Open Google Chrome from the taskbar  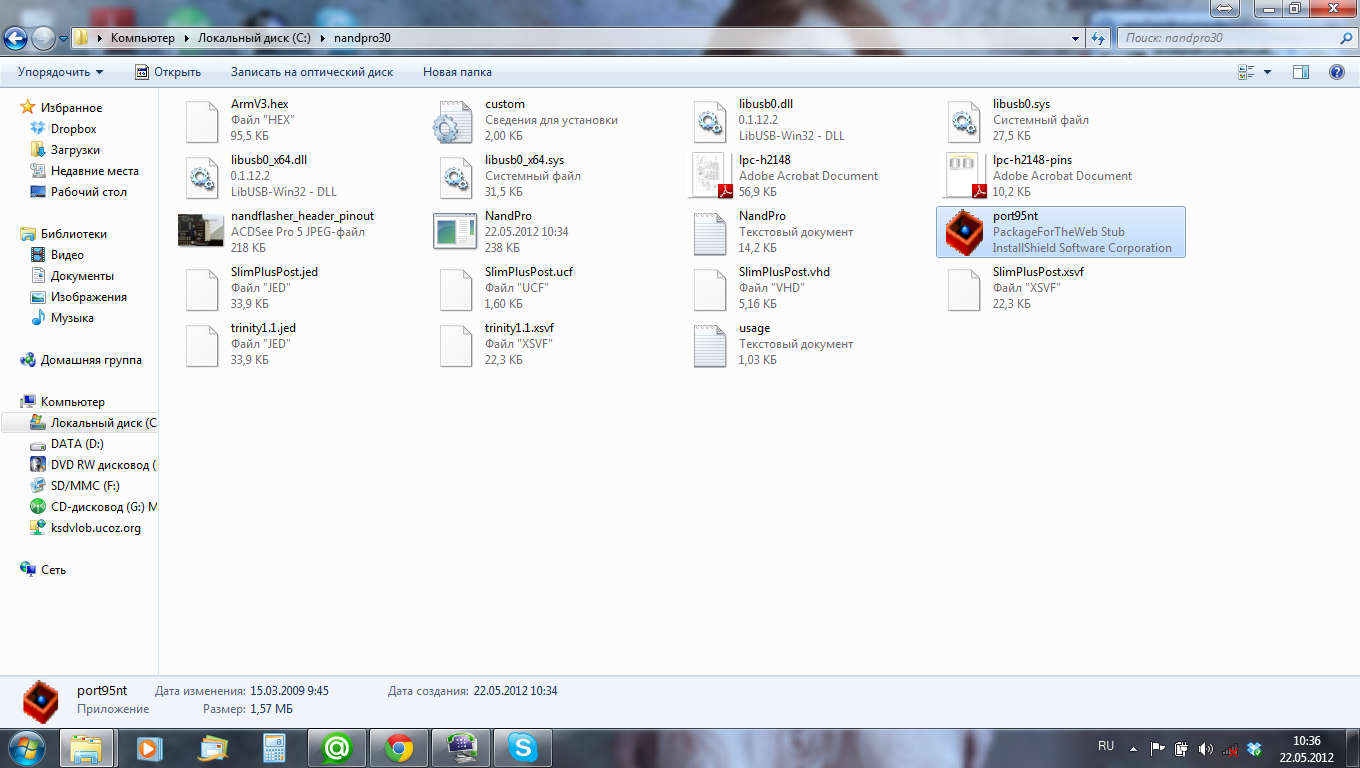click(x=399, y=747)
